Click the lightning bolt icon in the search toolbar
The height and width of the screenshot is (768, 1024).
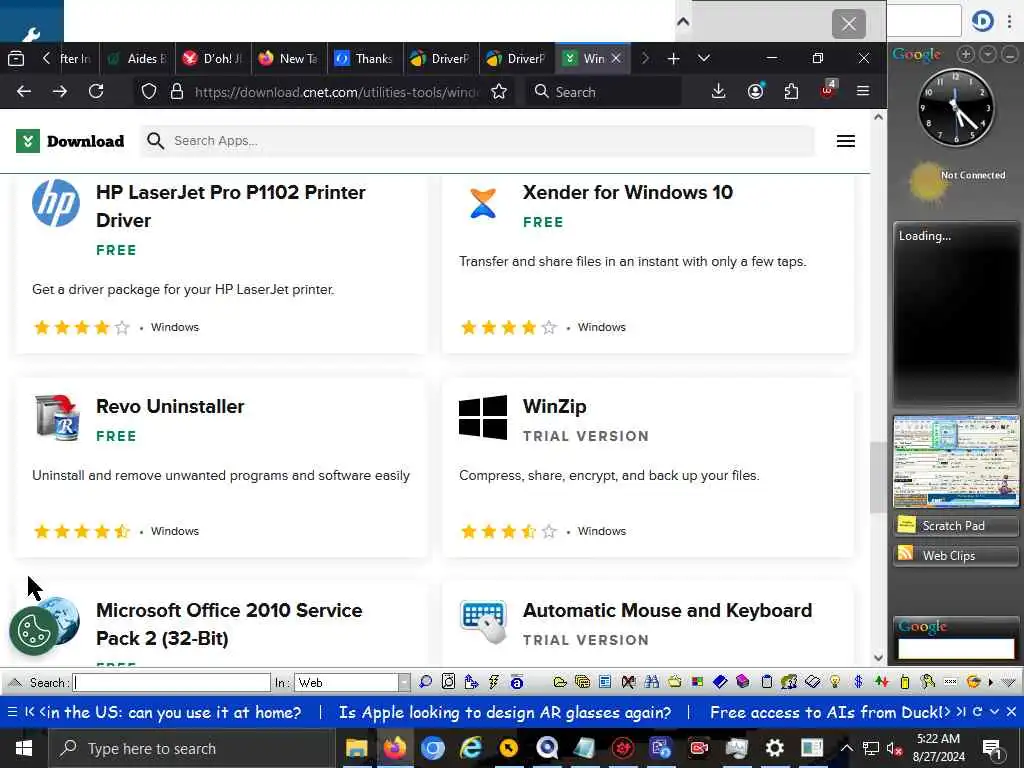[x=494, y=682]
